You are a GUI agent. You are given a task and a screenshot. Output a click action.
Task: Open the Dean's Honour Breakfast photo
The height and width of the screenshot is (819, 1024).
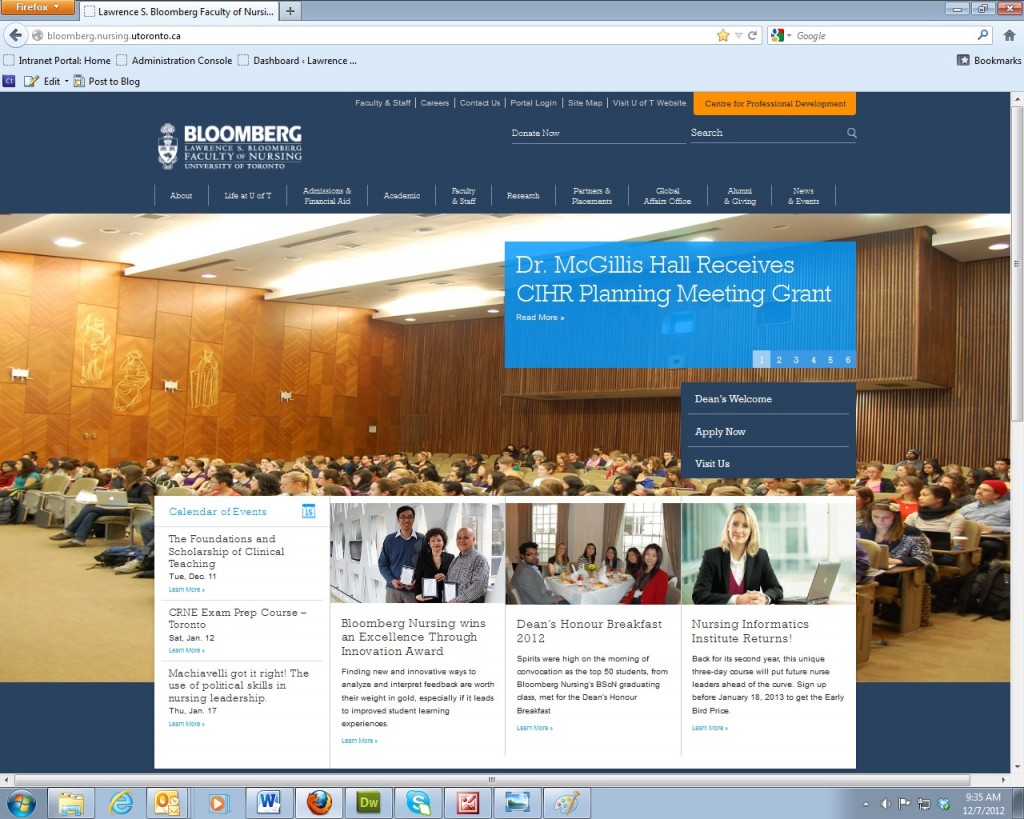[593, 553]
